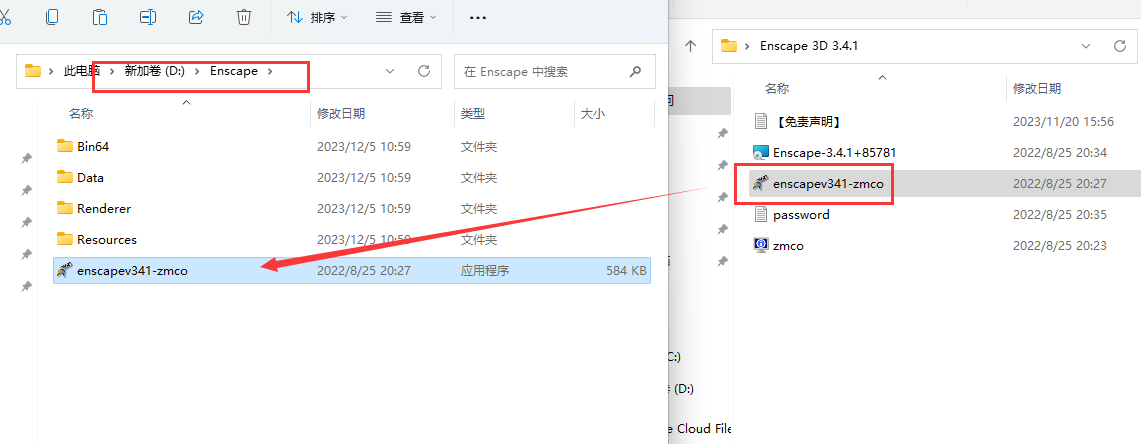Click date 2022/8/25 20:23
This screenshot has height=444, width=1141.
coord(1060,246)
